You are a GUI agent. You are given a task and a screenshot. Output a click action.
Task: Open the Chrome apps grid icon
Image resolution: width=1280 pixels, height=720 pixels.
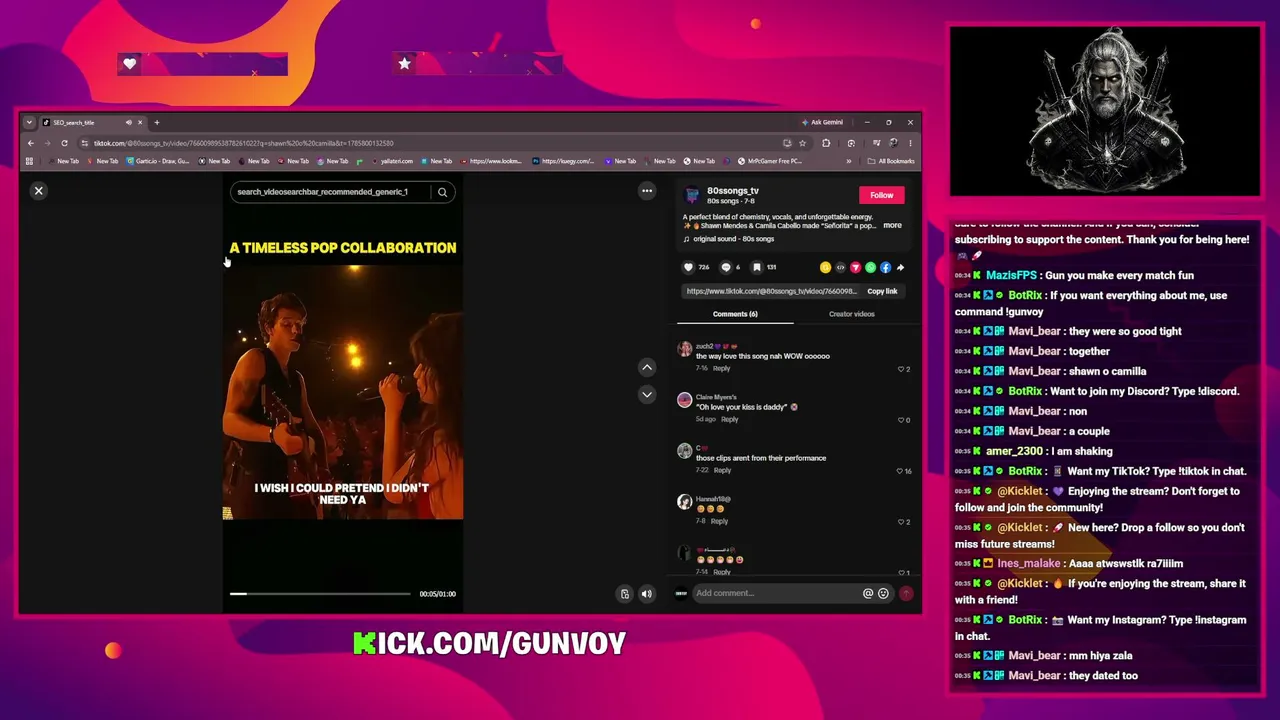(x=30, y=161)
